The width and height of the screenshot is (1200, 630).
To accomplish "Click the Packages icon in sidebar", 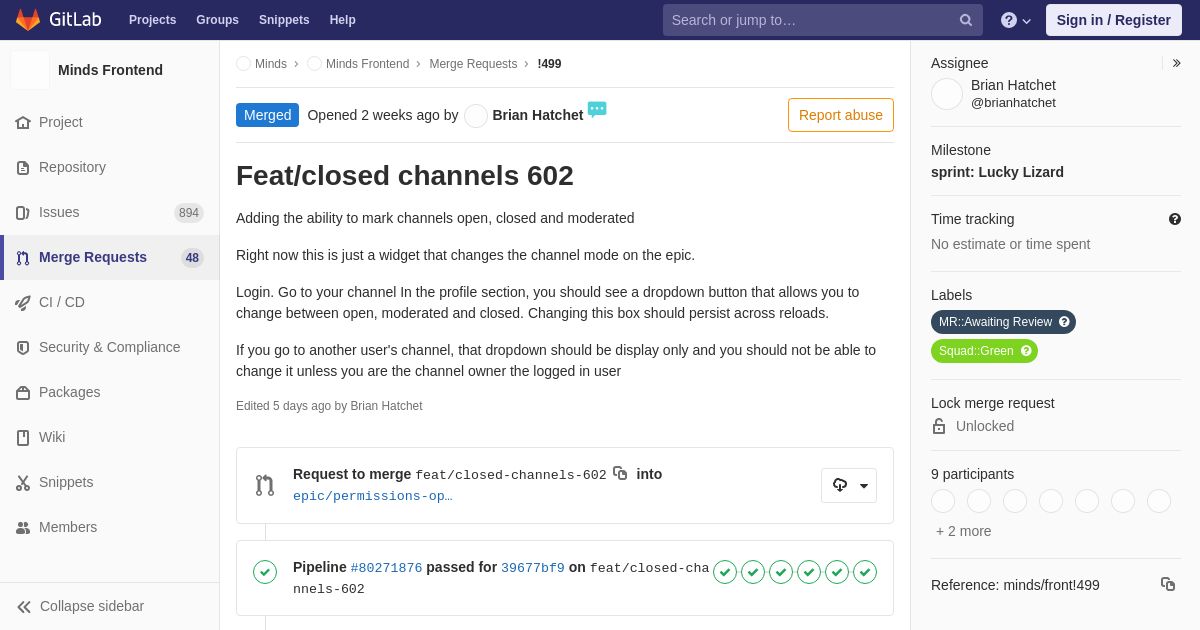I will tap(23, 392).
